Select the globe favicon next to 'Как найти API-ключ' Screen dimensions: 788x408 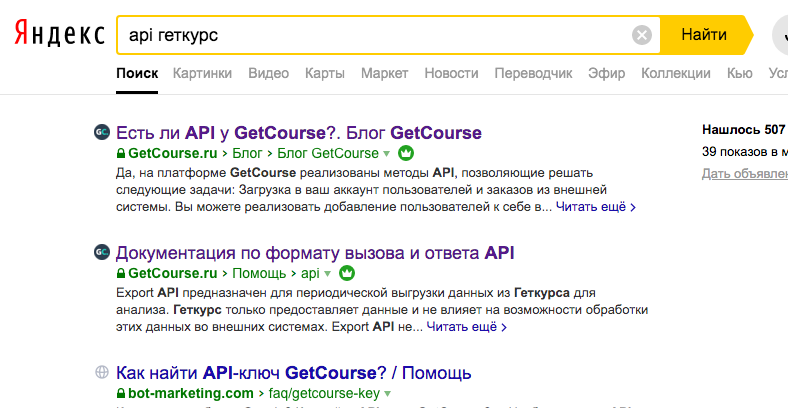[x=102, y=372]
